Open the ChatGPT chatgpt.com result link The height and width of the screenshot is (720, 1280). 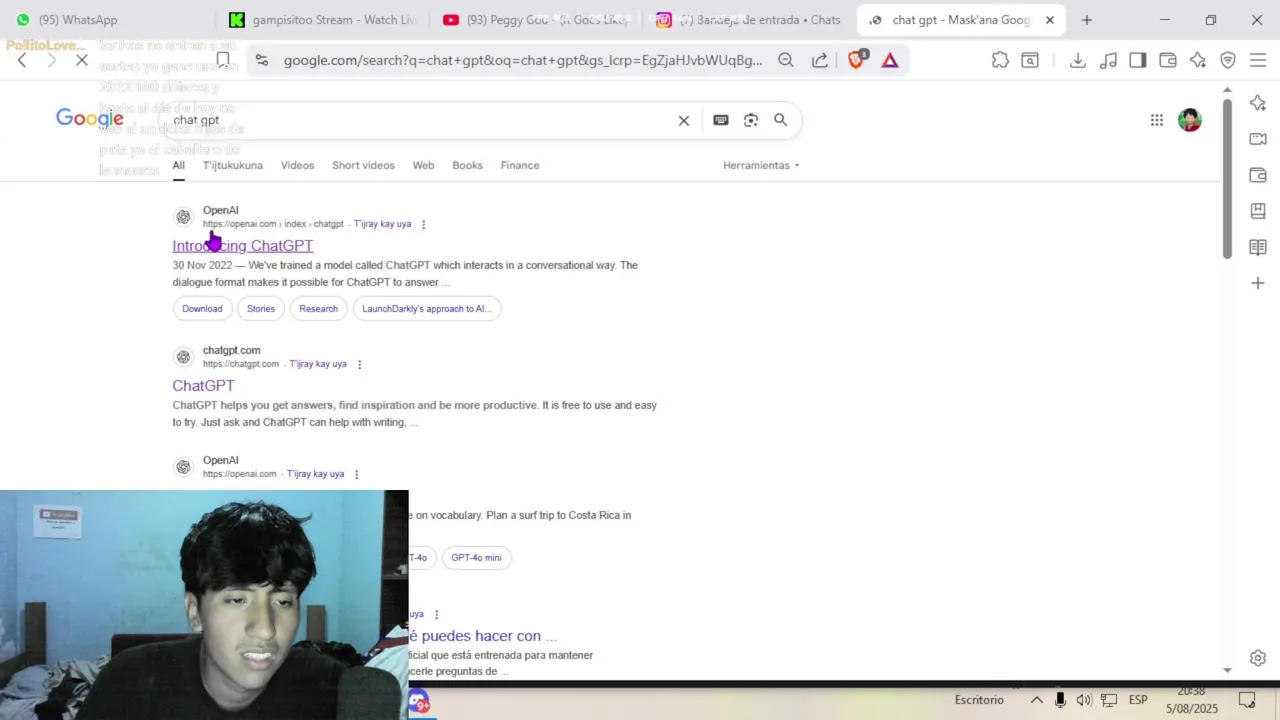pos(203,386)
